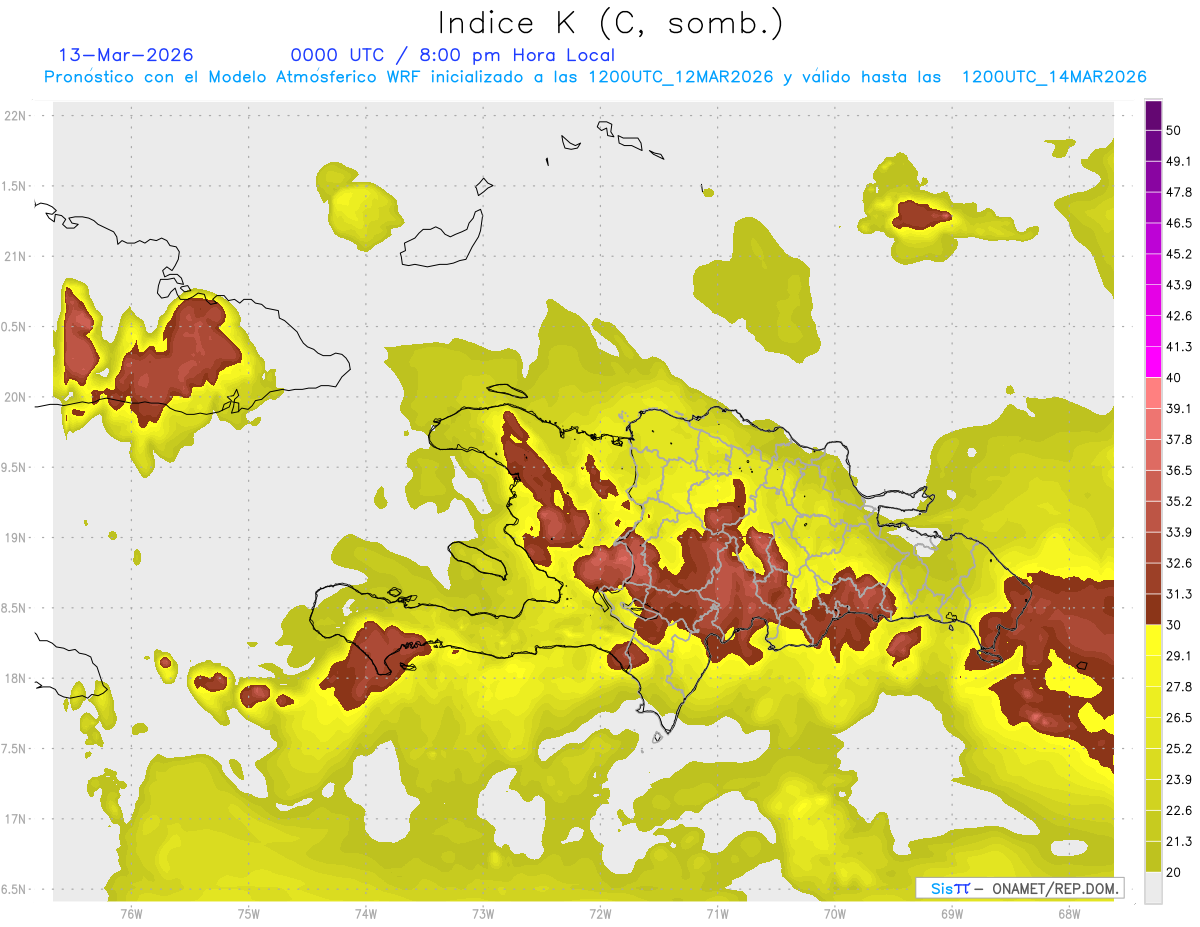Pick the magenta swatch between 40 and 41.3
The image size is (1200, 927).
[1153, 362]
